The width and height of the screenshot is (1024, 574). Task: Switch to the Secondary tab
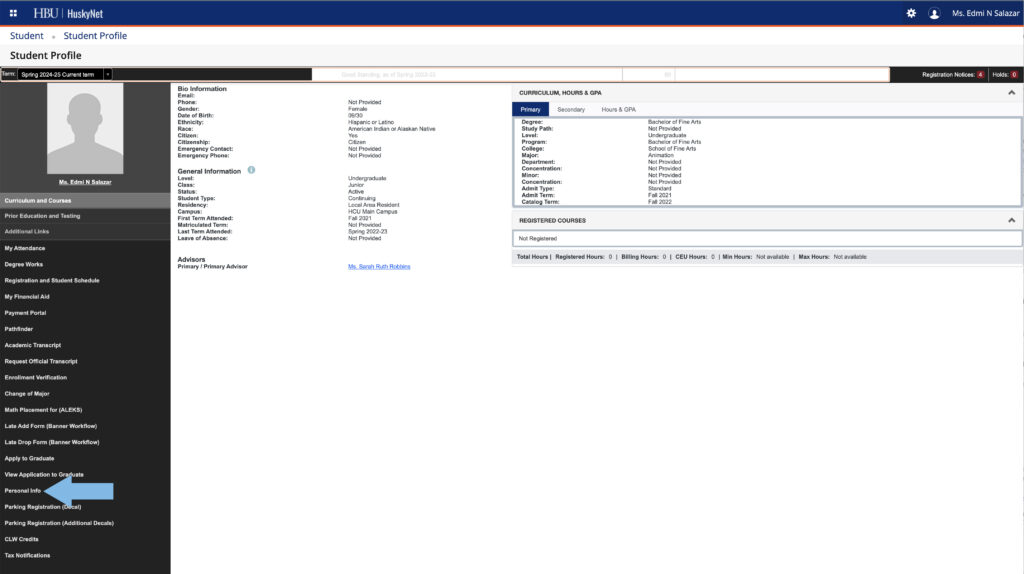[571, 110]
